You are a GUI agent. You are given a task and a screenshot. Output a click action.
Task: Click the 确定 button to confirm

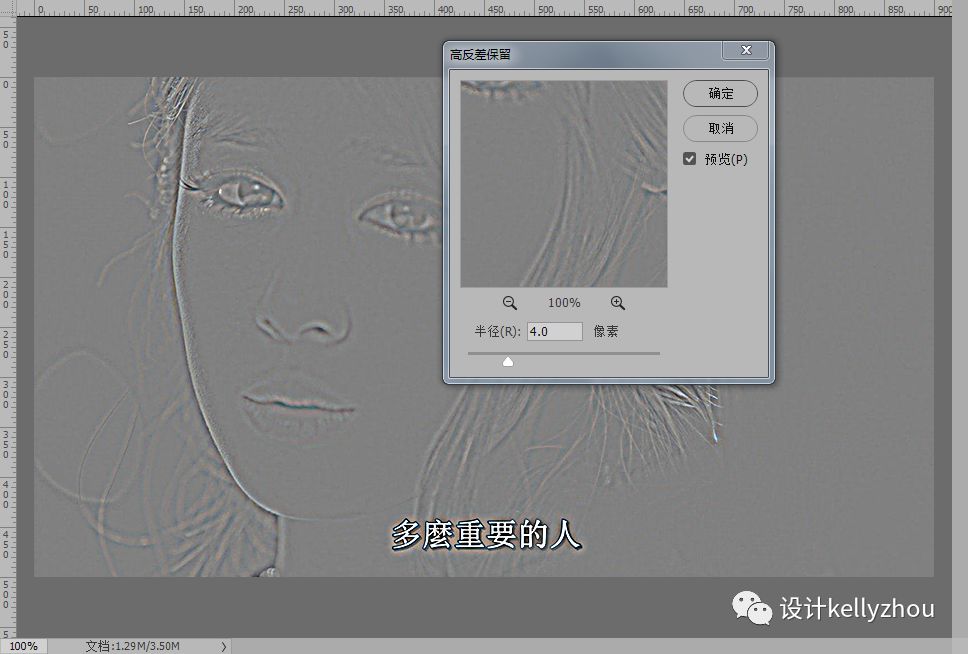[720, 93]
